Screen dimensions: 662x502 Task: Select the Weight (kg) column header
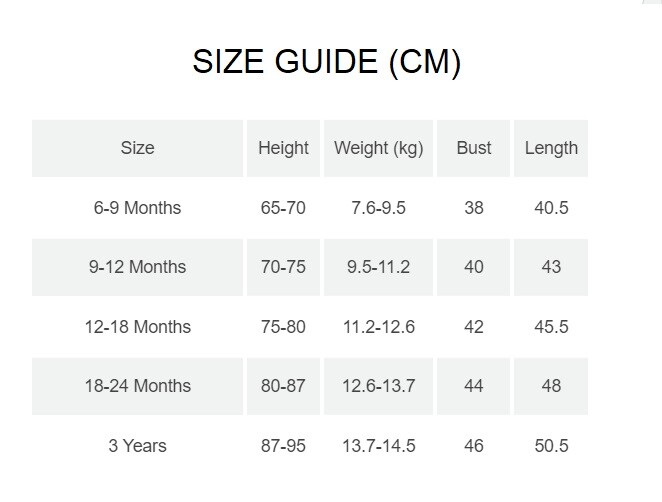click(x=378, y=148)
